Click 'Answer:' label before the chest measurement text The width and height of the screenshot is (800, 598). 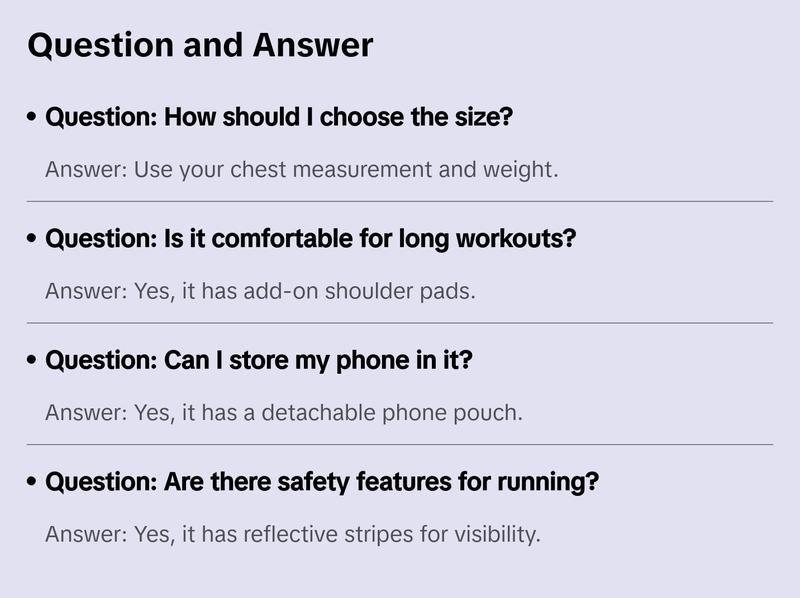pyautogui.click(x=86, y=170)
